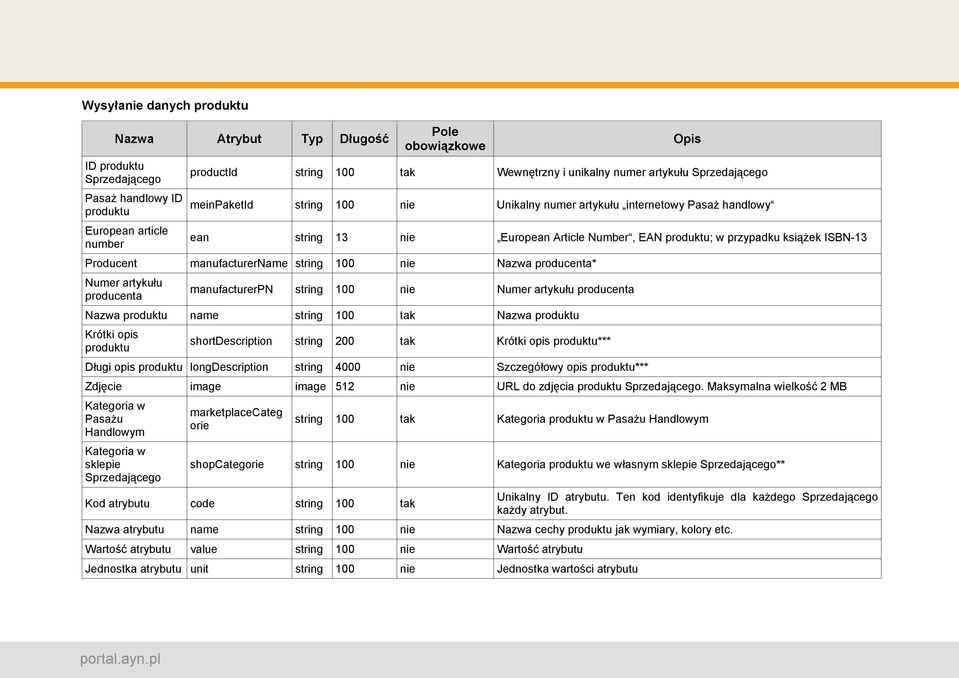Select the 'Producent' name cell
This screenshot has width=959, height=678.
coord(134,263)
